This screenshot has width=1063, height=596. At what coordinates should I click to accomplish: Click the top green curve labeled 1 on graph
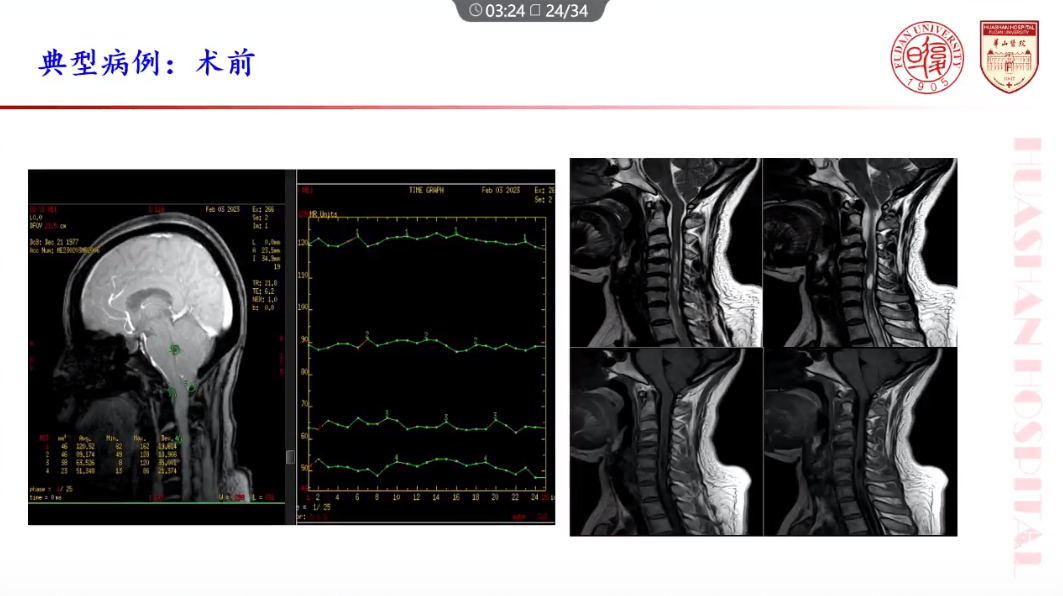427,238
